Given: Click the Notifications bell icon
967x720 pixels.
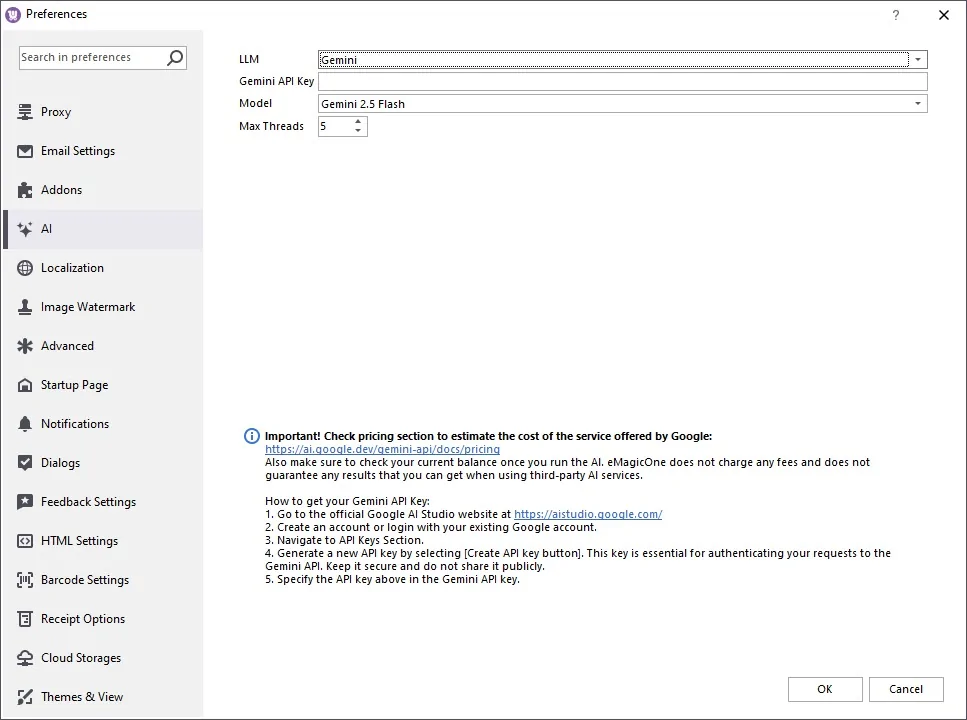Looking at the screenshot, I should coord(25,424).
